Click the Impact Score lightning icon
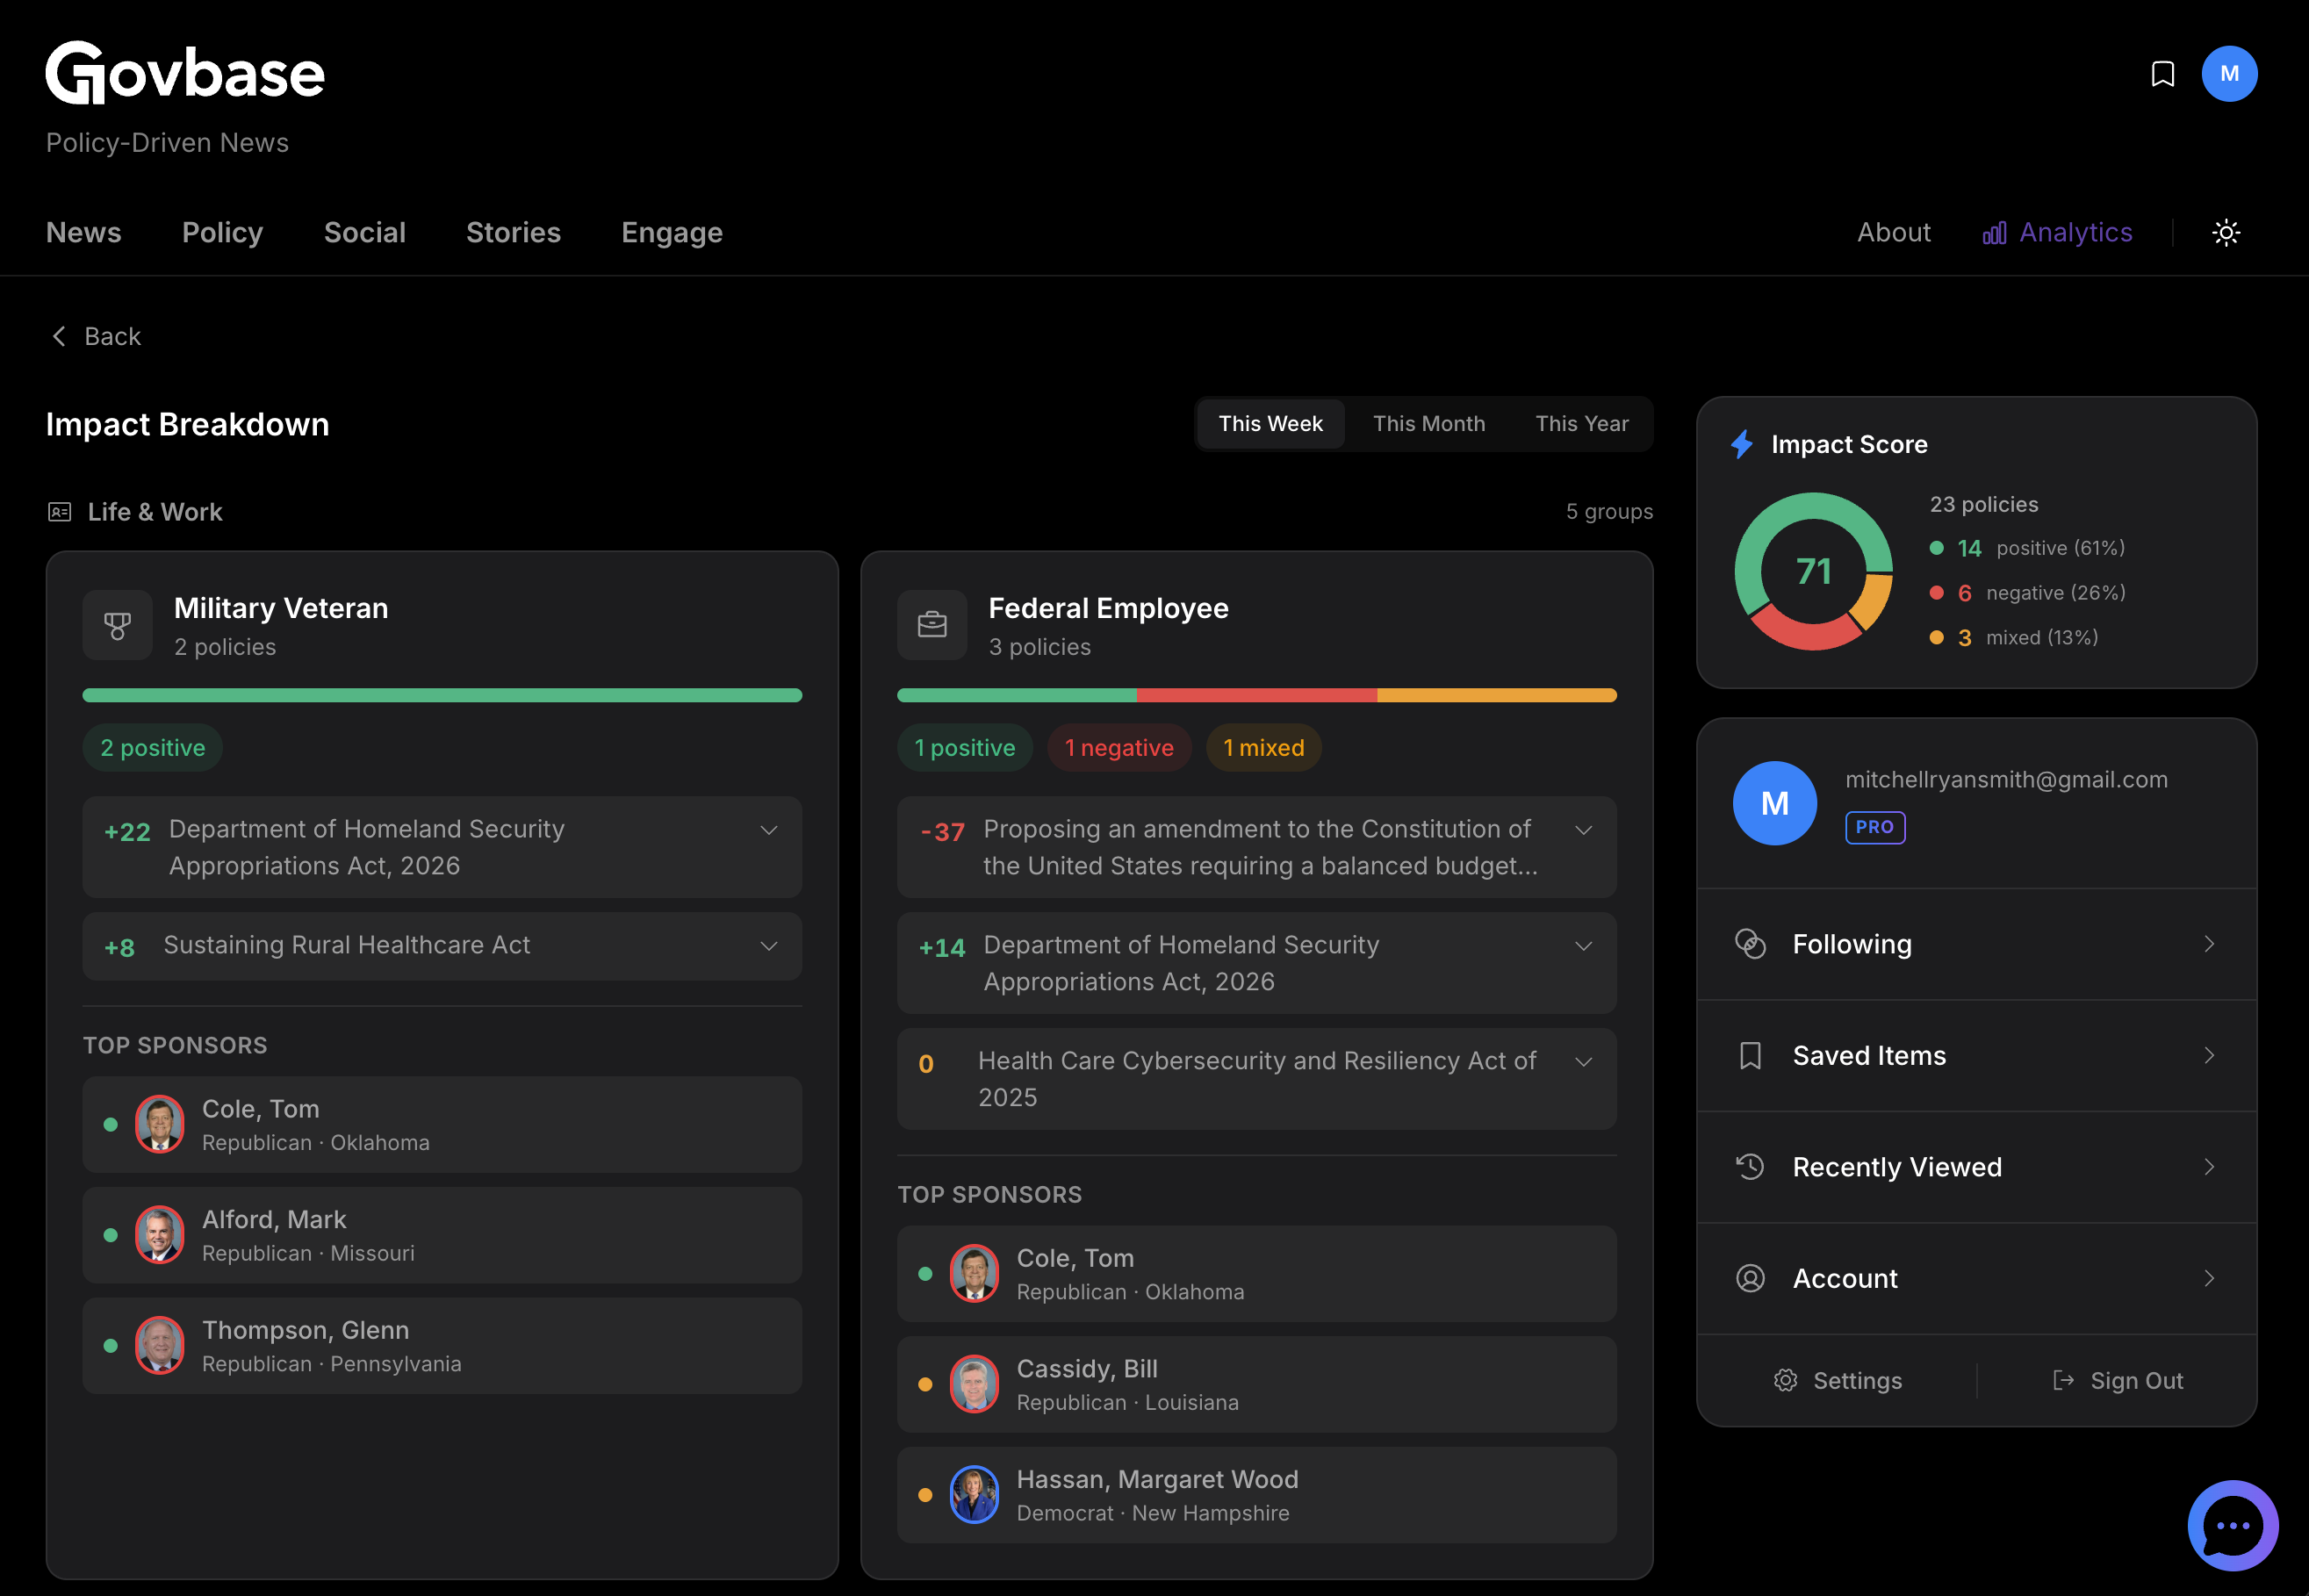 pyautogui.click(x=1742, y=444)
